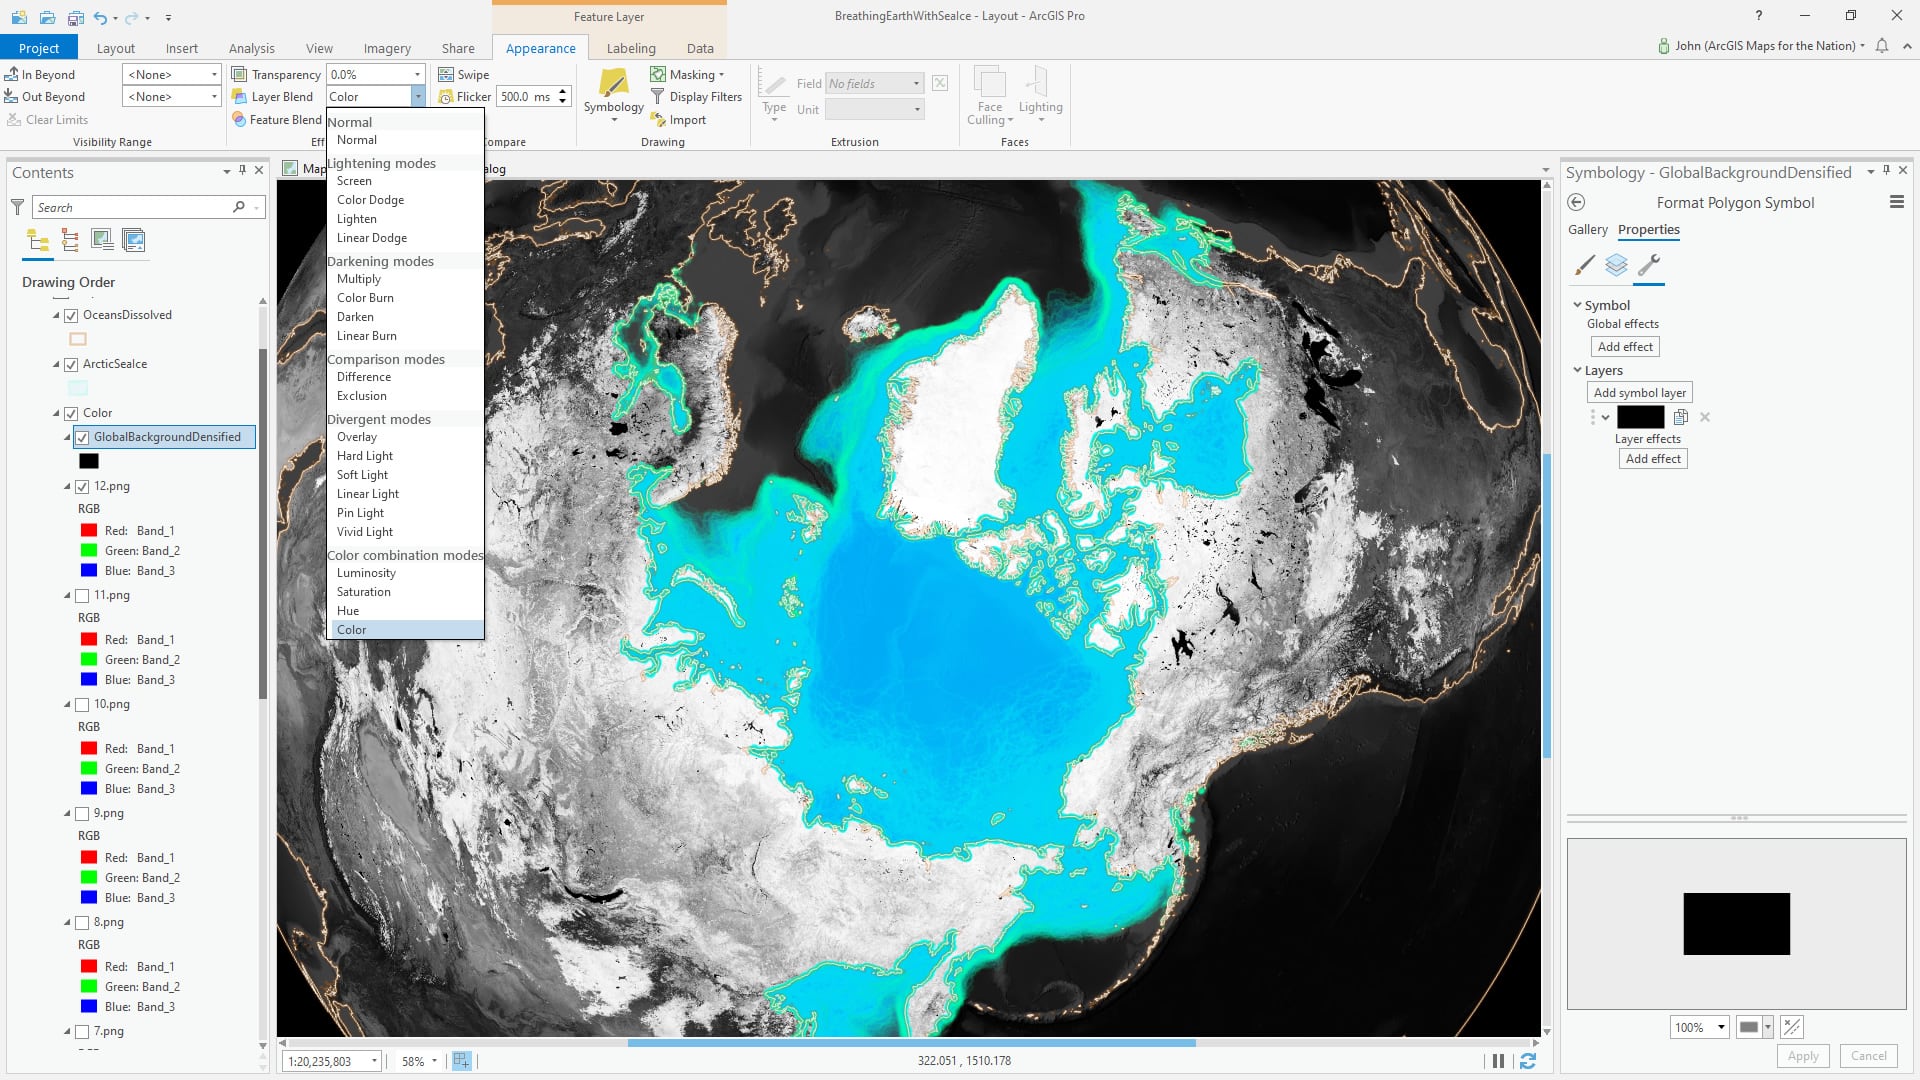Collapse the OceansDissolved layer
Image resolution: width=1920 pixels, height=1080 pixels.
click(x=56, y=316)
